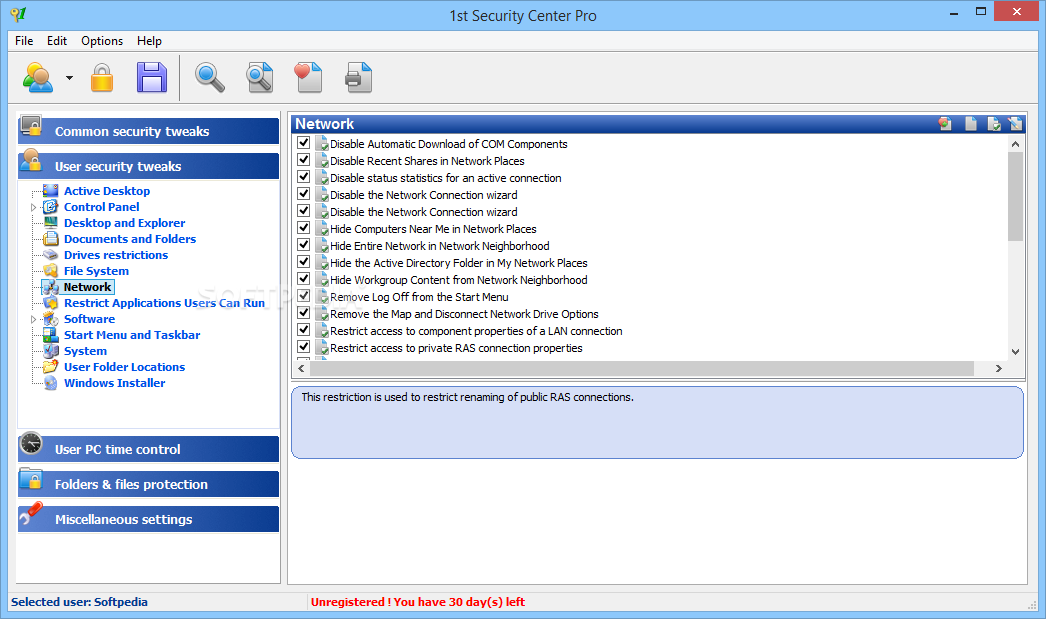Open Folders & files protection section

pos(148,484)
